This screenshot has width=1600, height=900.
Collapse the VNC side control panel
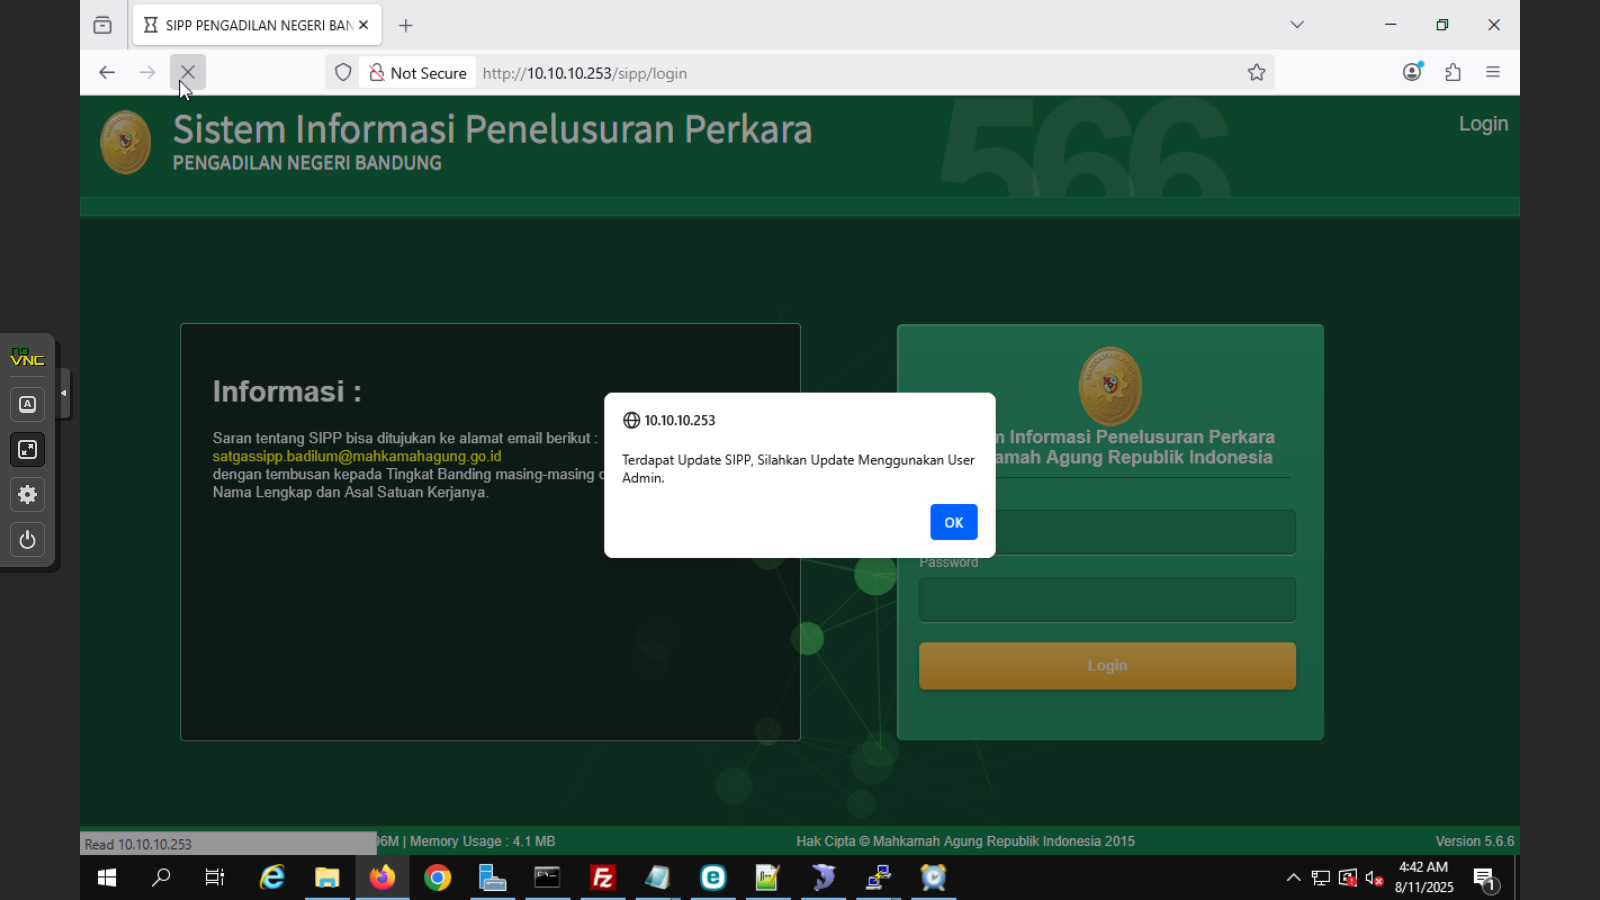(x=64, y=393)
